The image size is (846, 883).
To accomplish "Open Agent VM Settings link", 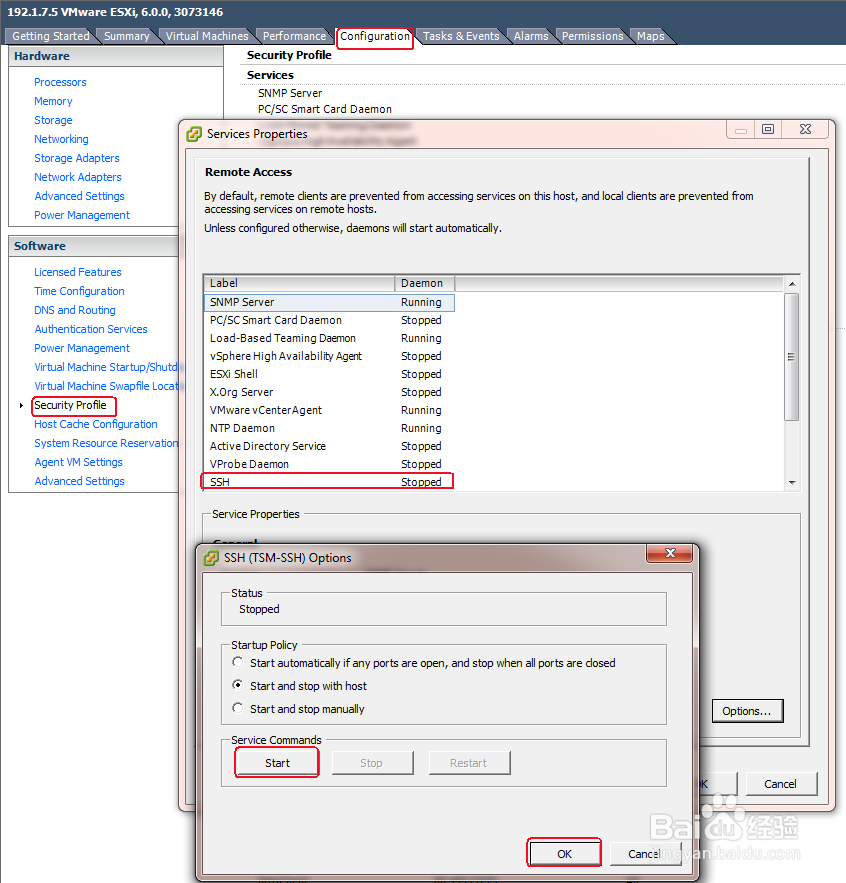I will pyautogui.click(x=78, y=462).
